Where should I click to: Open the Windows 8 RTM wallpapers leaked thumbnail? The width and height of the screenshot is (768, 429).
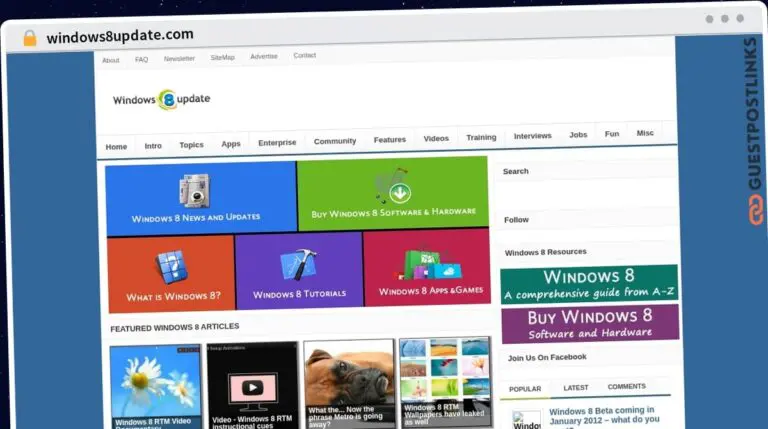tap(445, 383)
